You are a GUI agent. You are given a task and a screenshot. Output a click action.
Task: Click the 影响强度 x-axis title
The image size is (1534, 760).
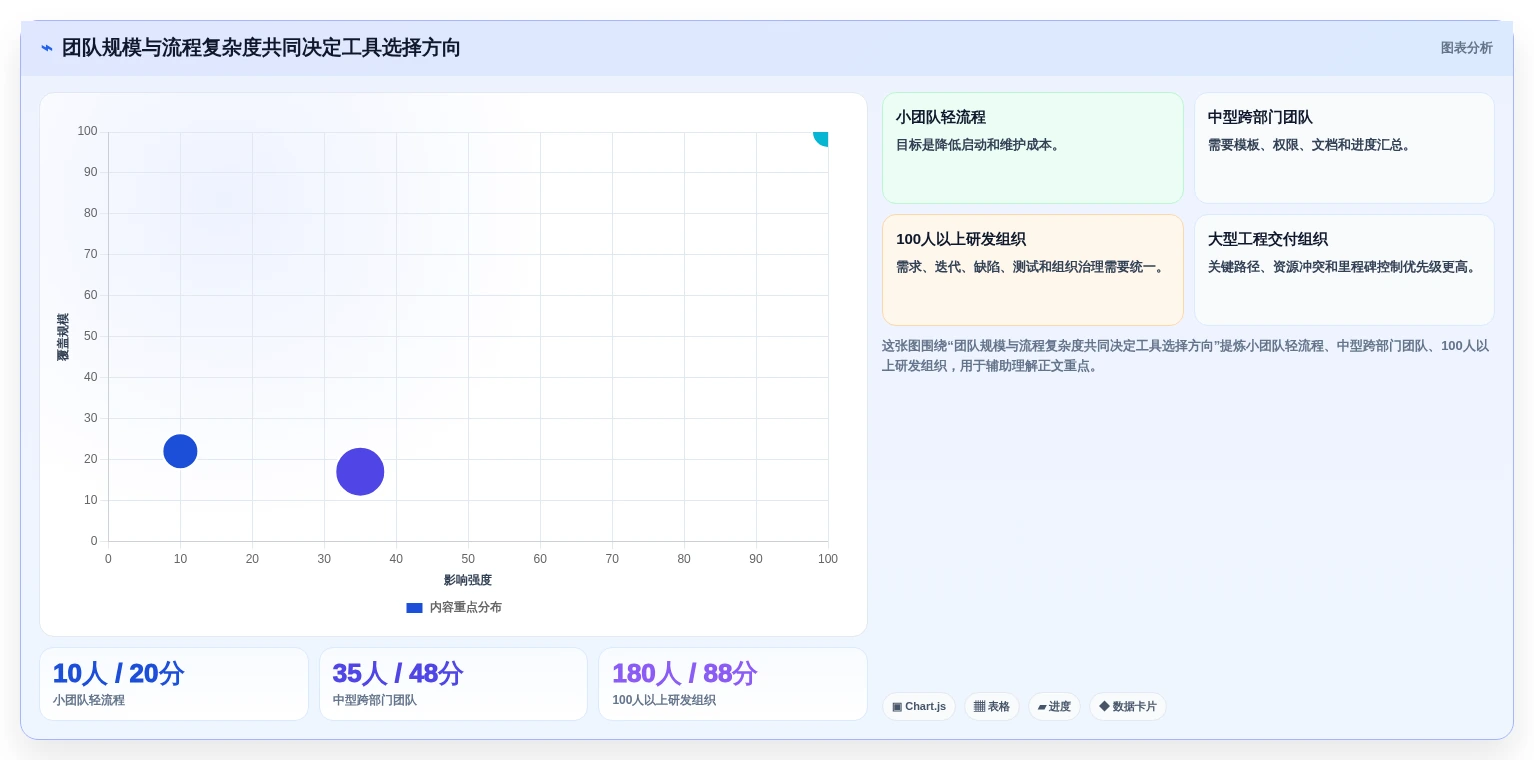tap(468, 580)
